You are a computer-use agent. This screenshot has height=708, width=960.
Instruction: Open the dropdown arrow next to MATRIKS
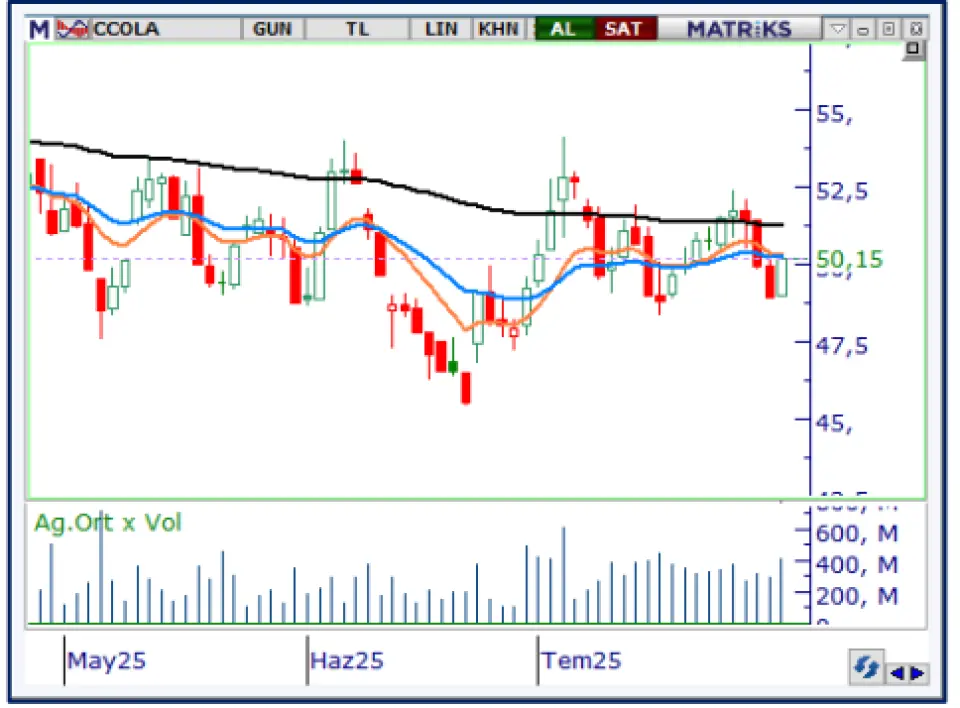point(838,29)
